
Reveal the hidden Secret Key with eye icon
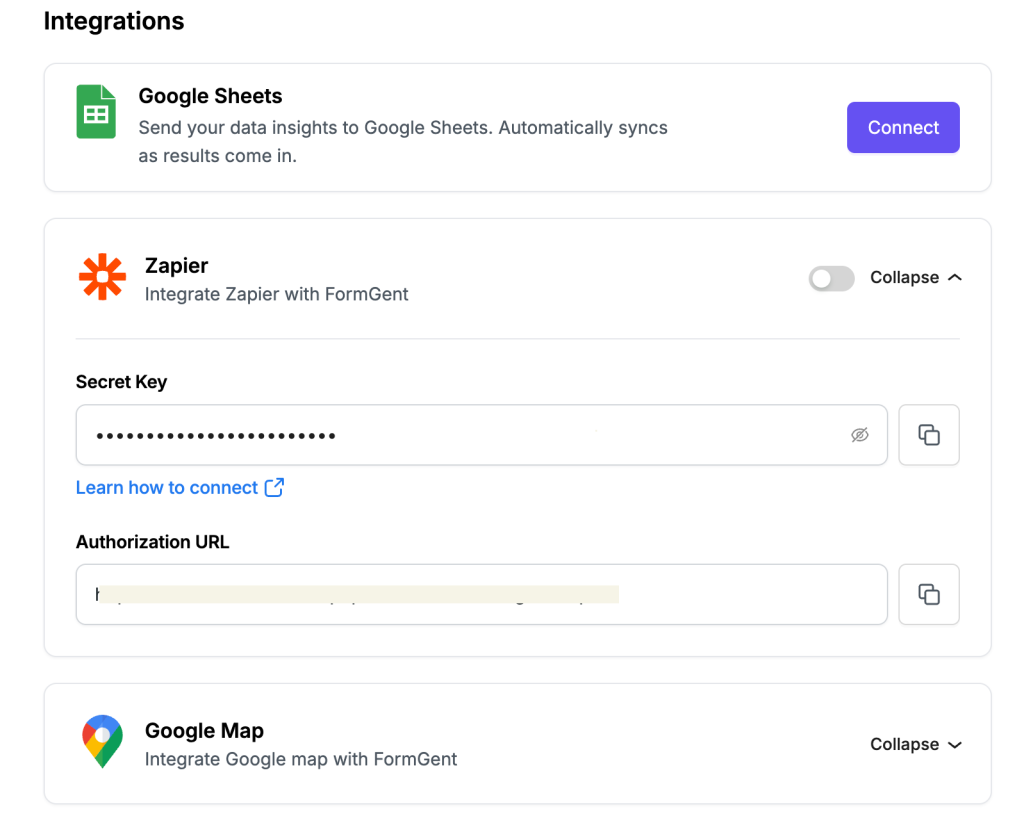click(859, 435)
